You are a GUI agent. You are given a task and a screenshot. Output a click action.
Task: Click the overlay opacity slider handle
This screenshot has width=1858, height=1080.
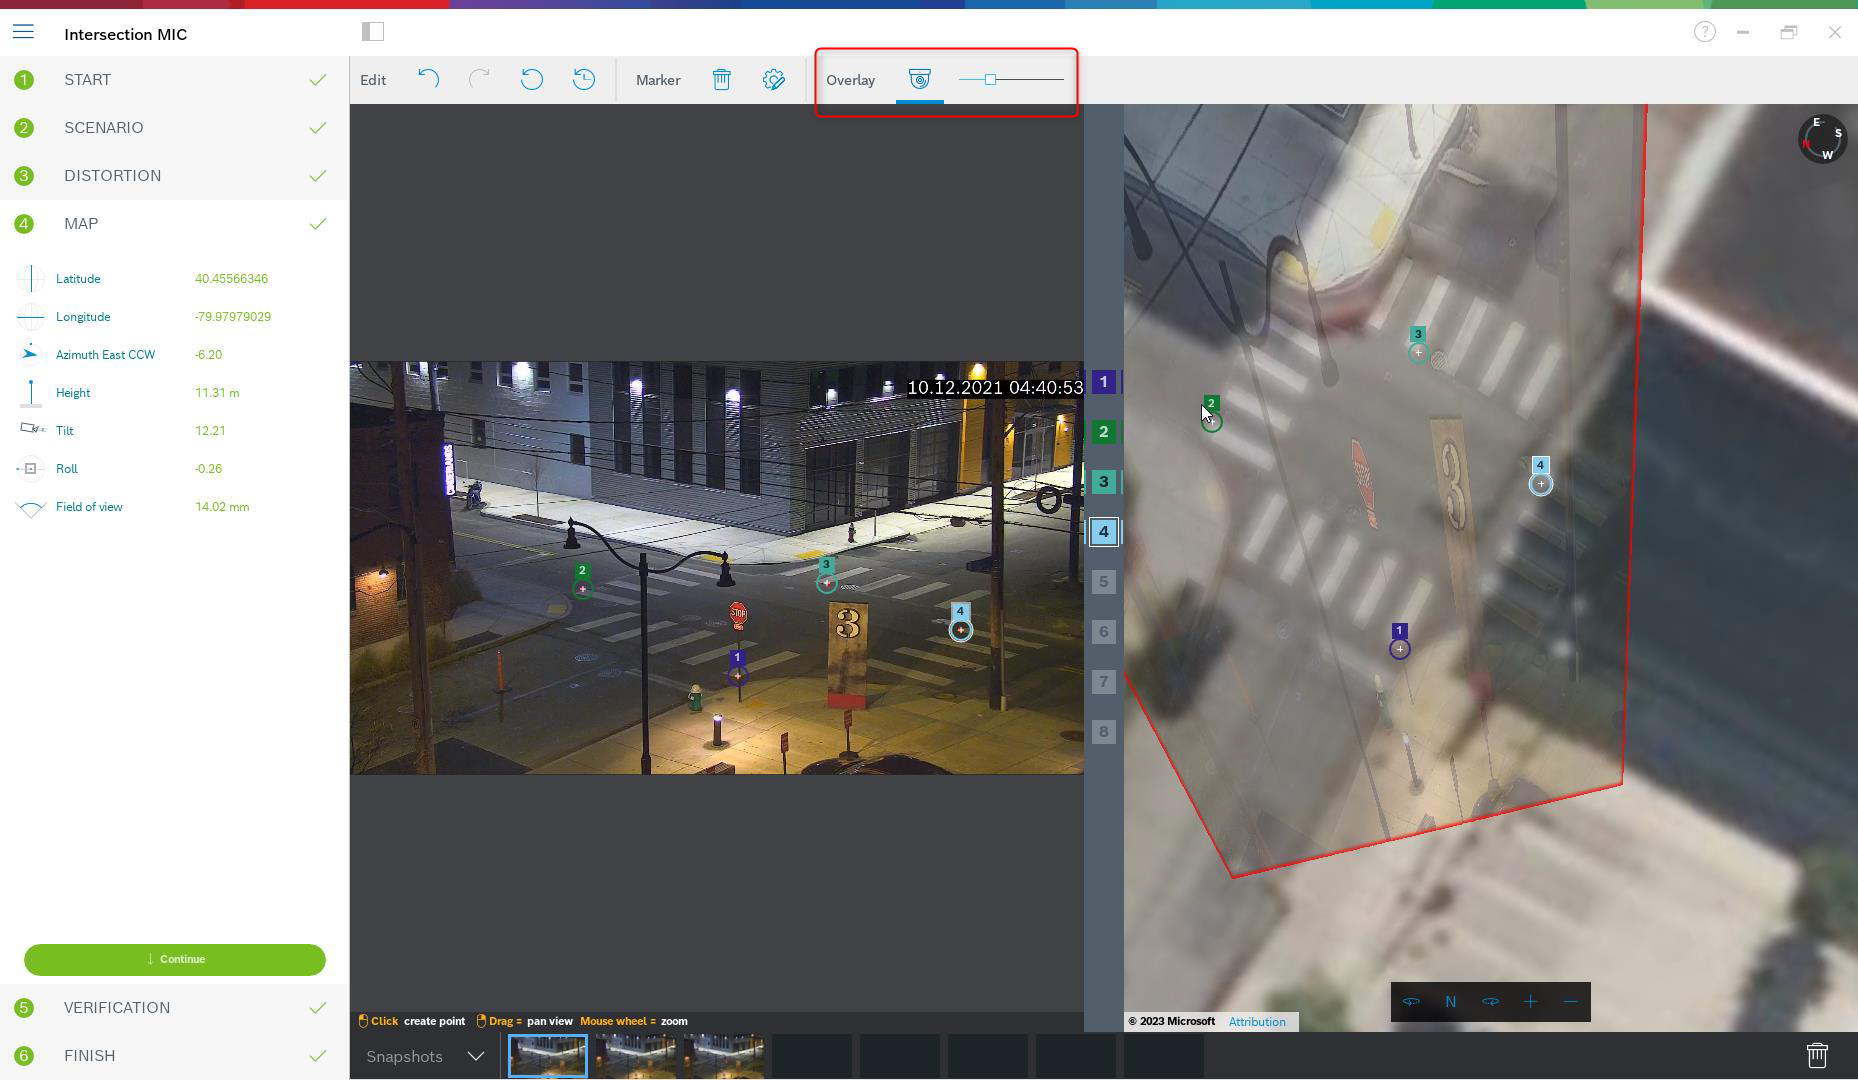990,80
